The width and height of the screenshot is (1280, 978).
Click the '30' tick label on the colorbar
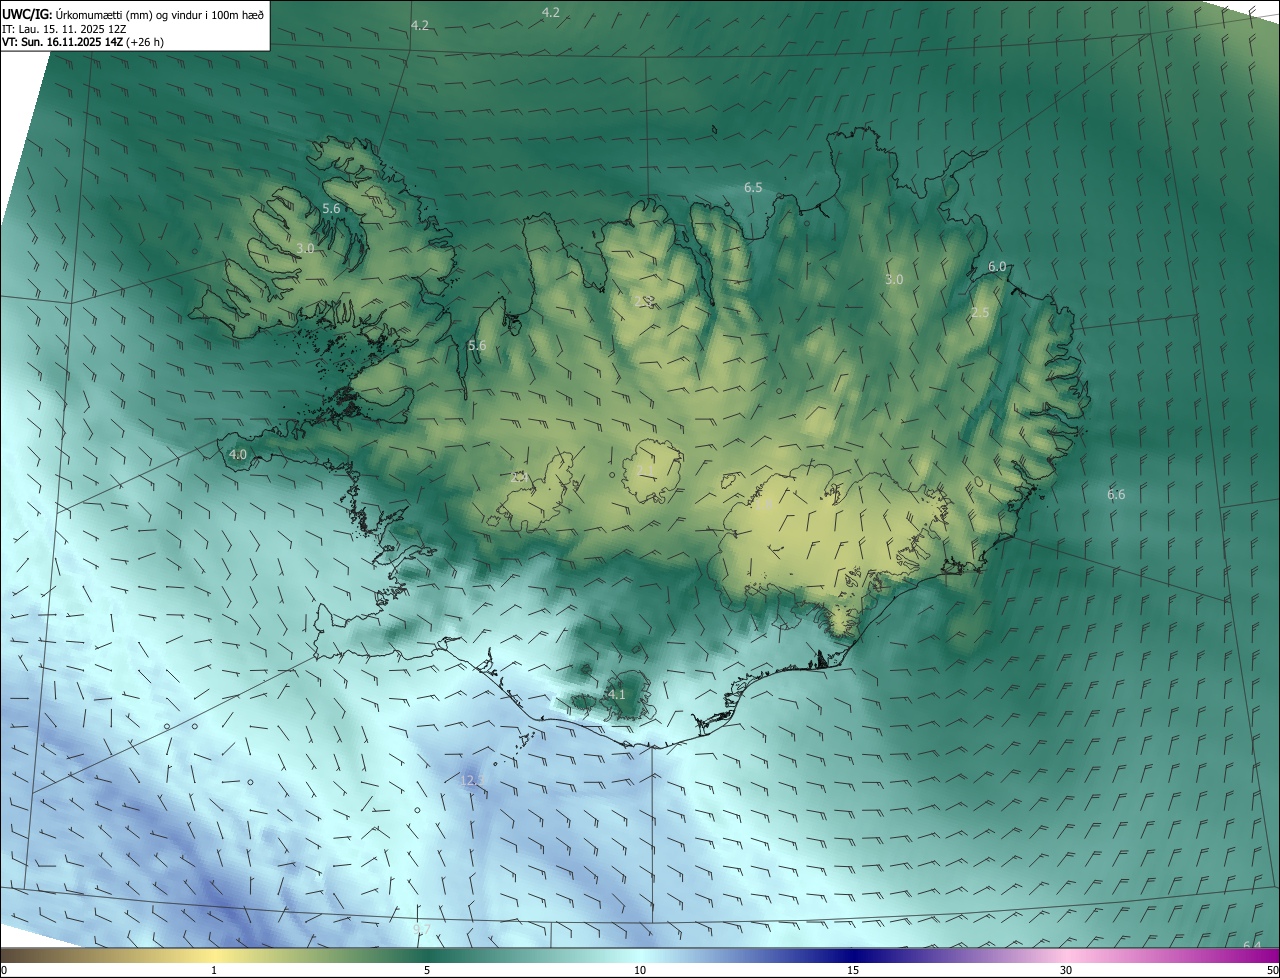point(1066,970)
